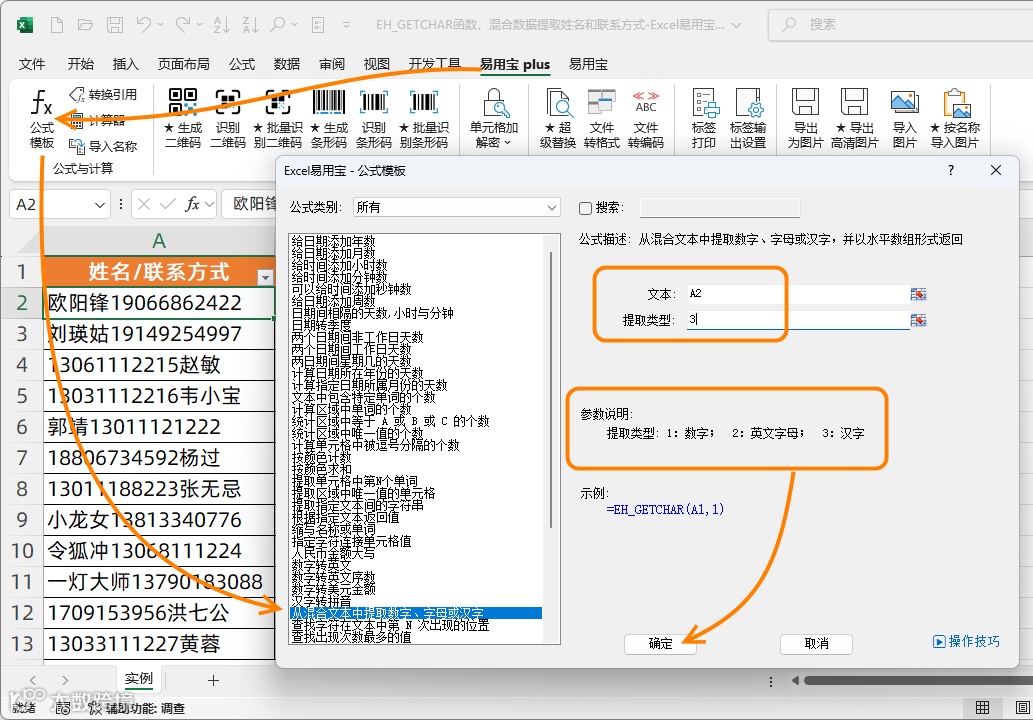Switch to the 页面布局 ribbon tab

[x=184, y=64]
